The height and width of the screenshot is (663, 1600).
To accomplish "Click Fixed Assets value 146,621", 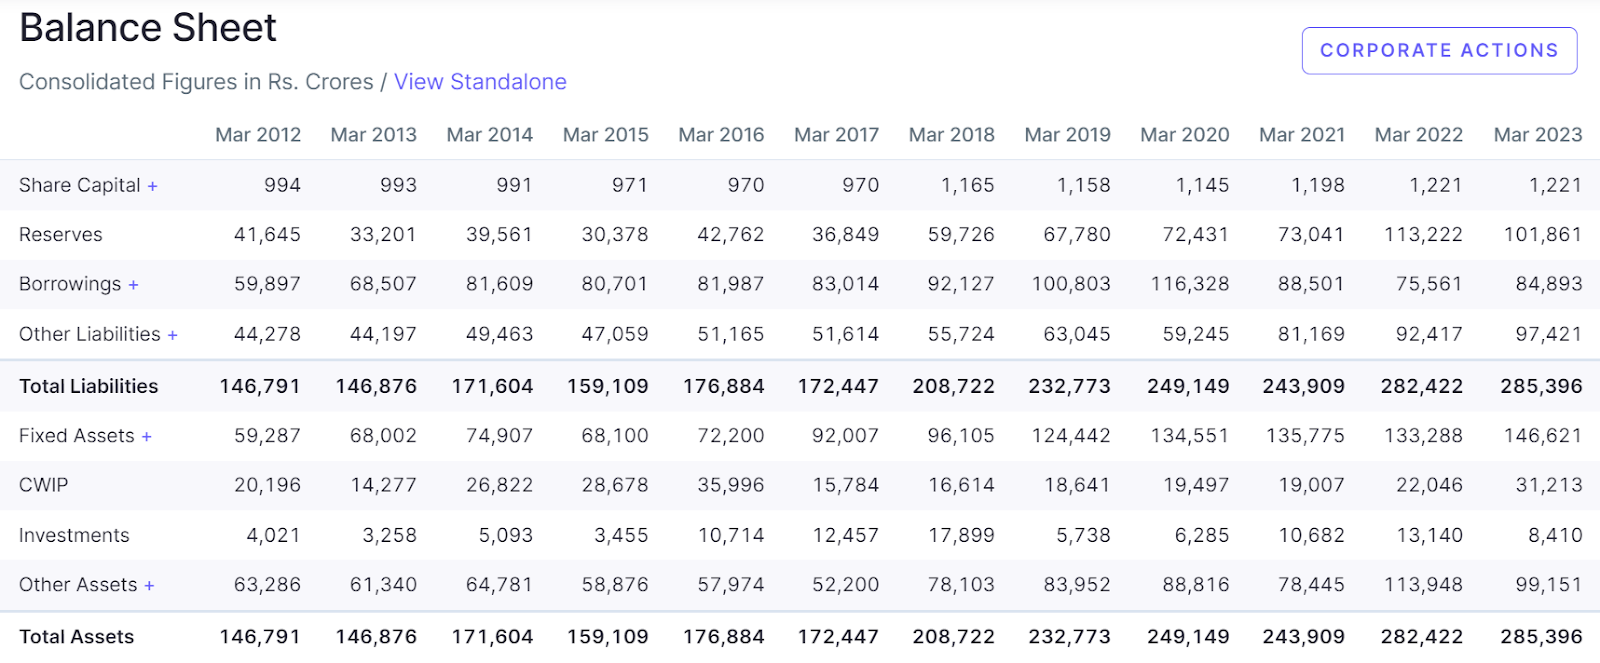I will 1543,436.
